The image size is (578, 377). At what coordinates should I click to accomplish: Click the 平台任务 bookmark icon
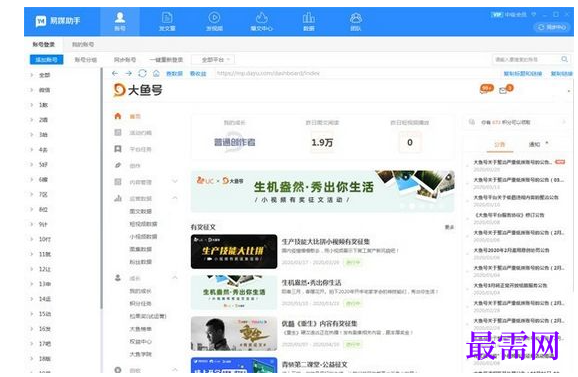click(x=118, y=149)
